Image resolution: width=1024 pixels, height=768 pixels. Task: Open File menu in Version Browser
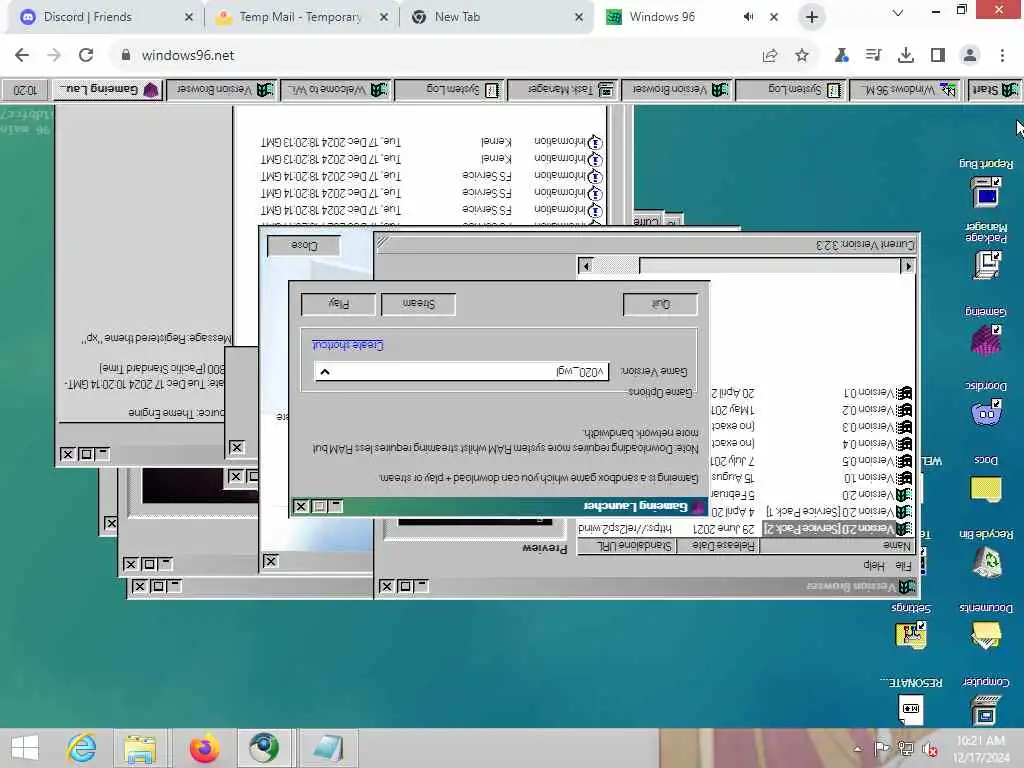click(903, 566)
